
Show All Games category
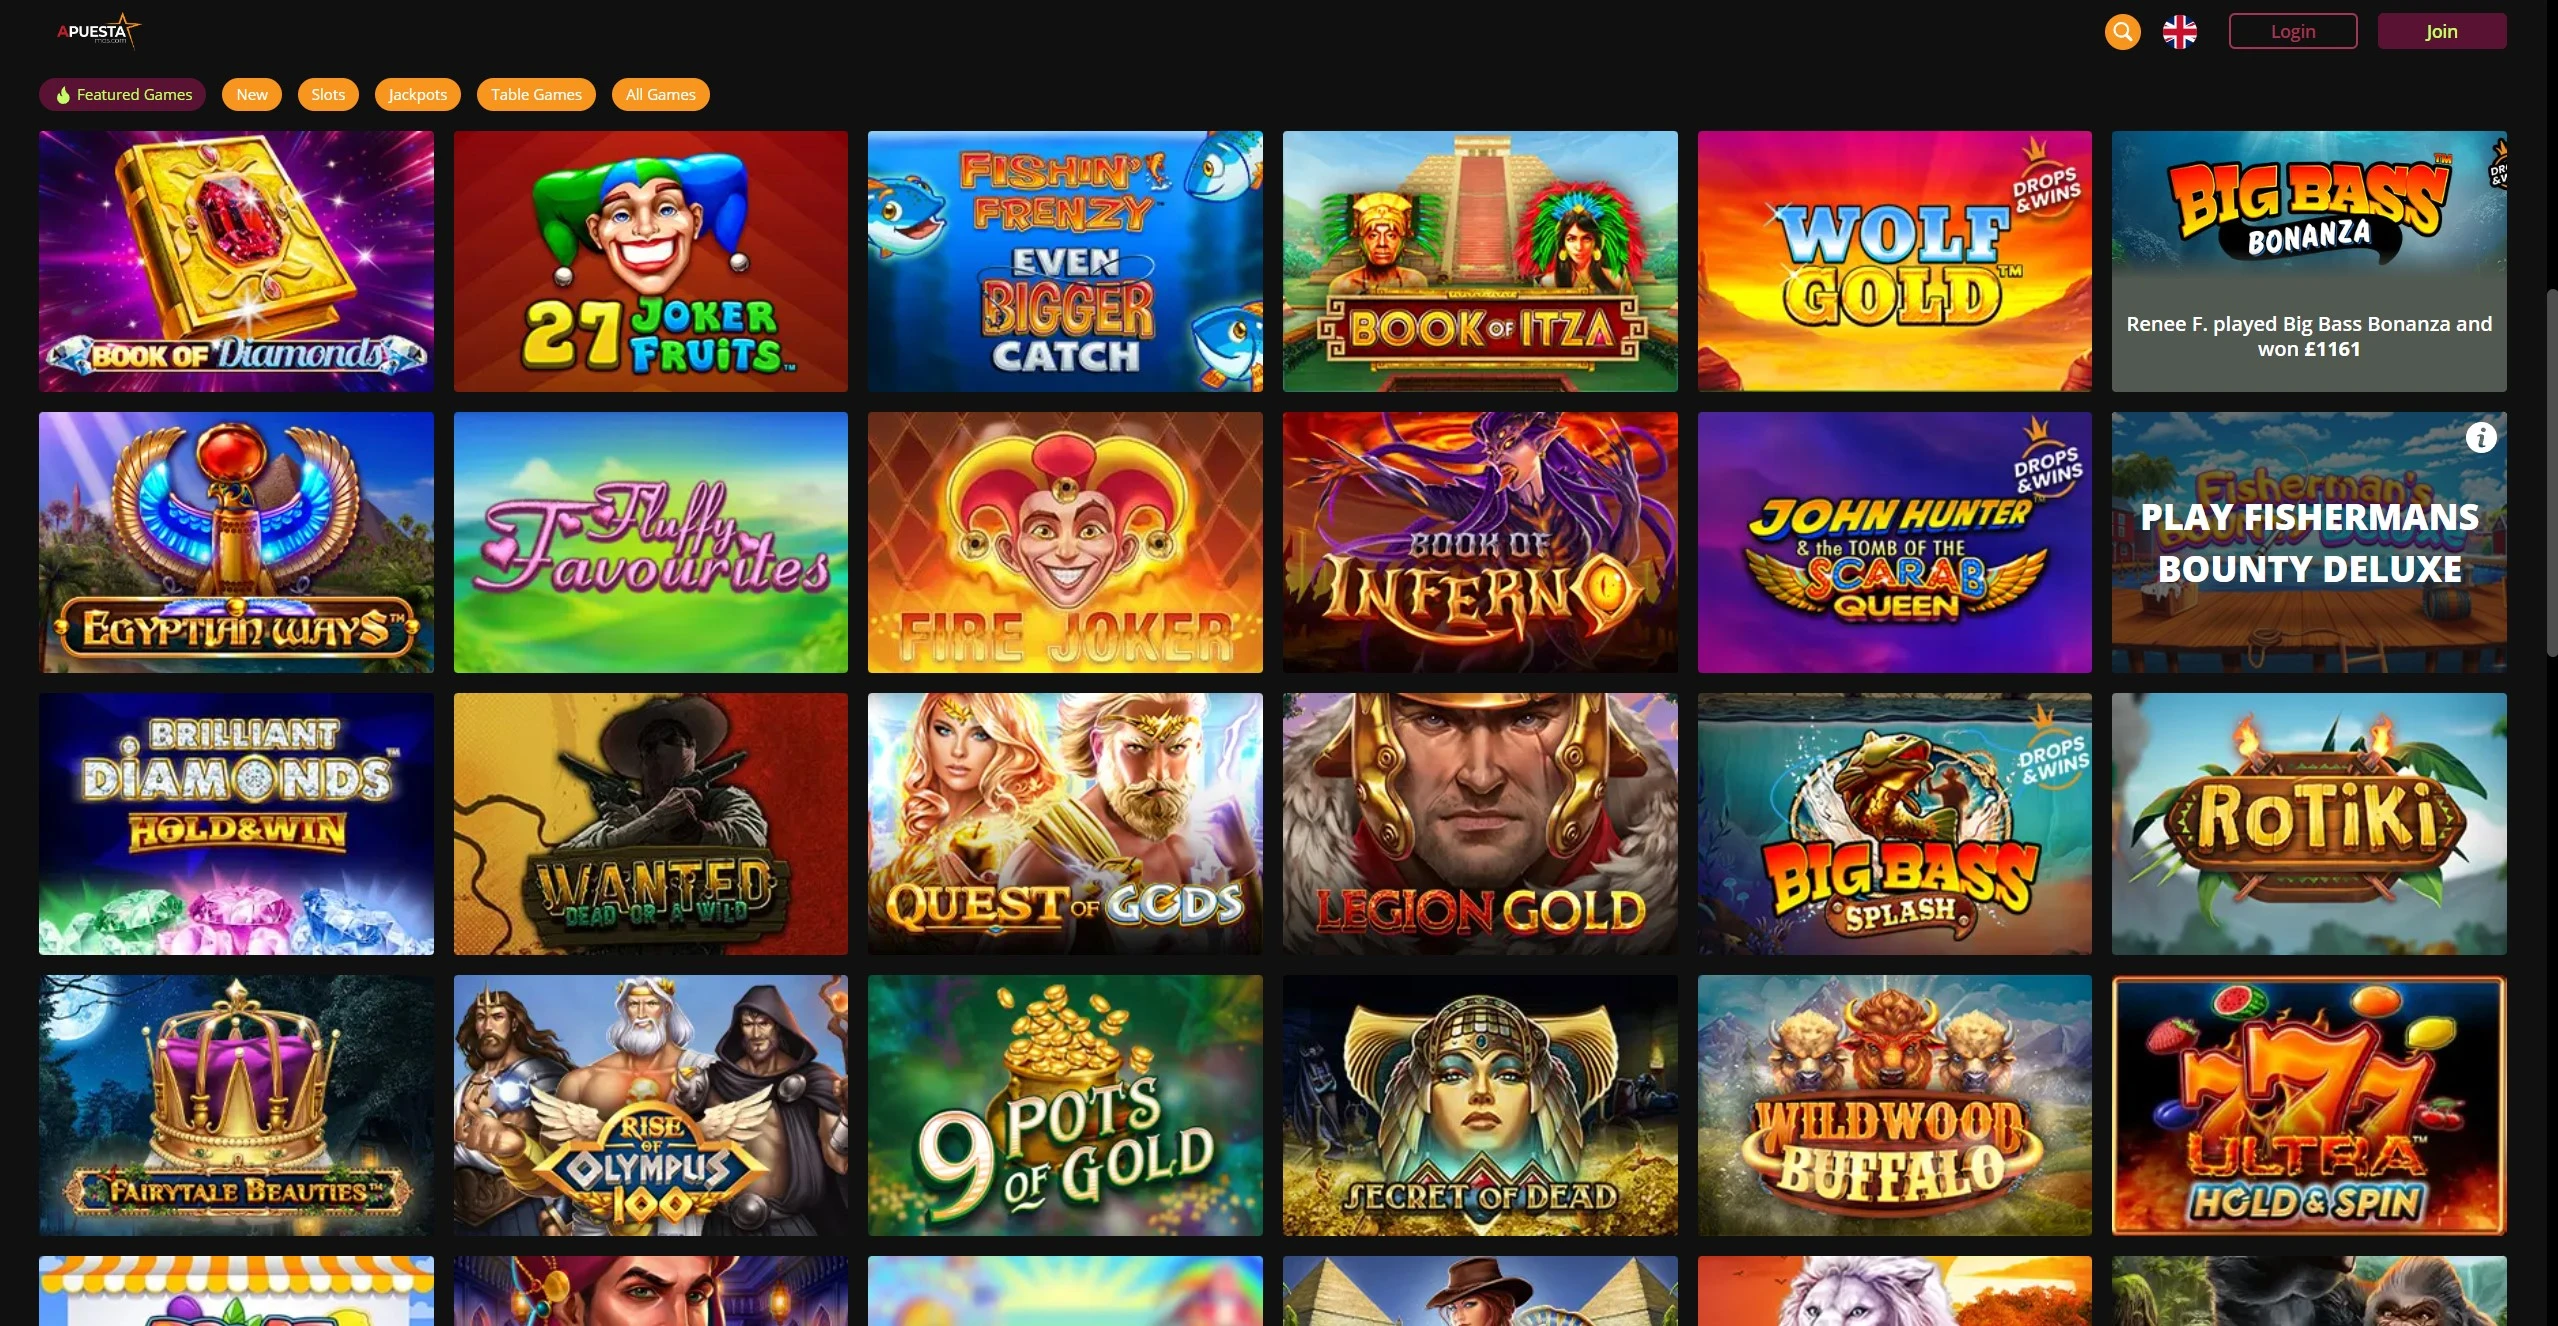[x=660, y=94]
